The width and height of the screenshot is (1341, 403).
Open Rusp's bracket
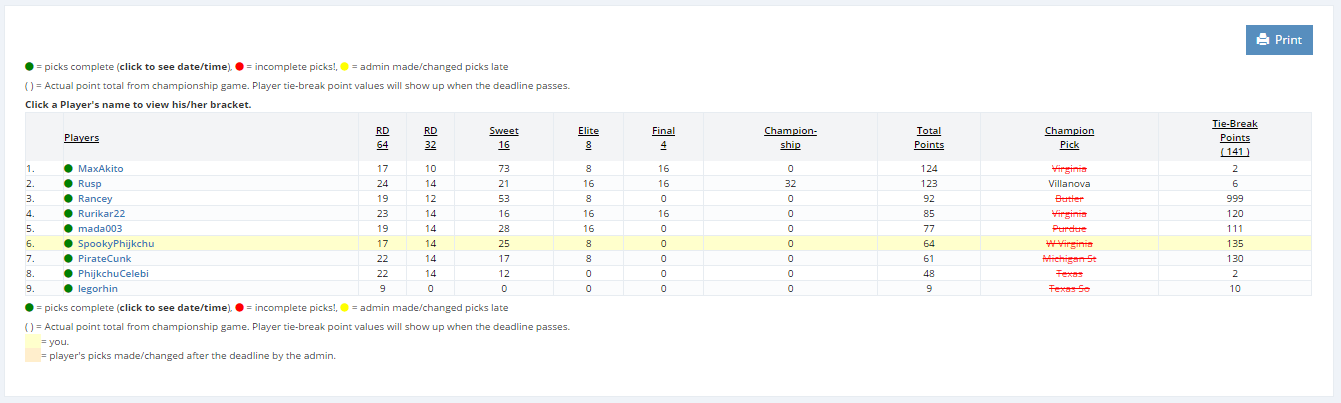coord(89,184)
